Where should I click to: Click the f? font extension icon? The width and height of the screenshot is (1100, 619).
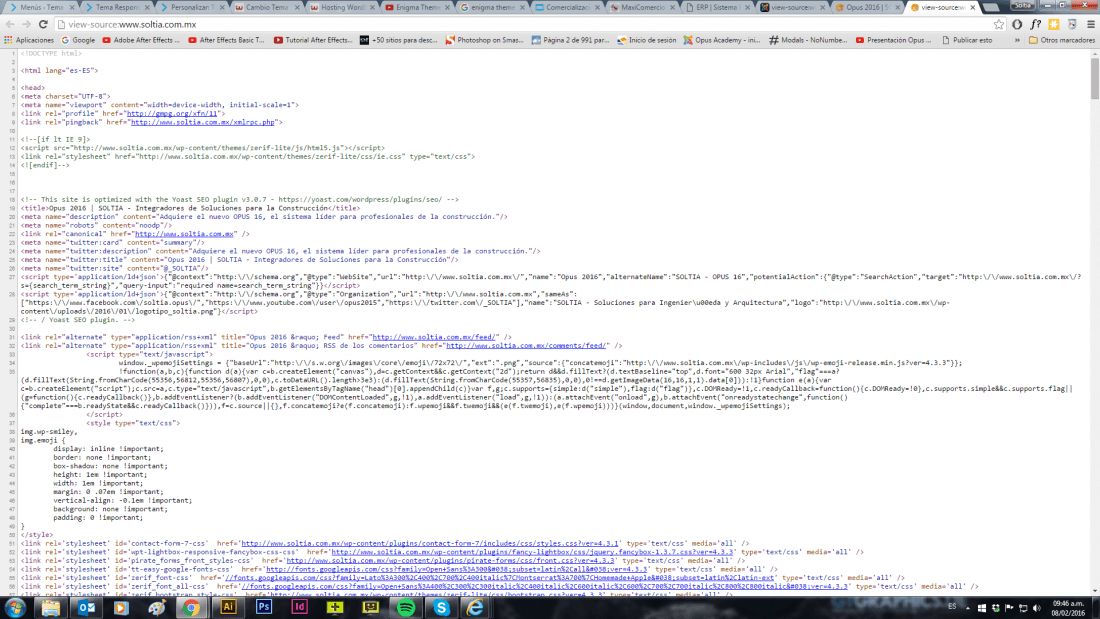click(x=1035, y=25)
